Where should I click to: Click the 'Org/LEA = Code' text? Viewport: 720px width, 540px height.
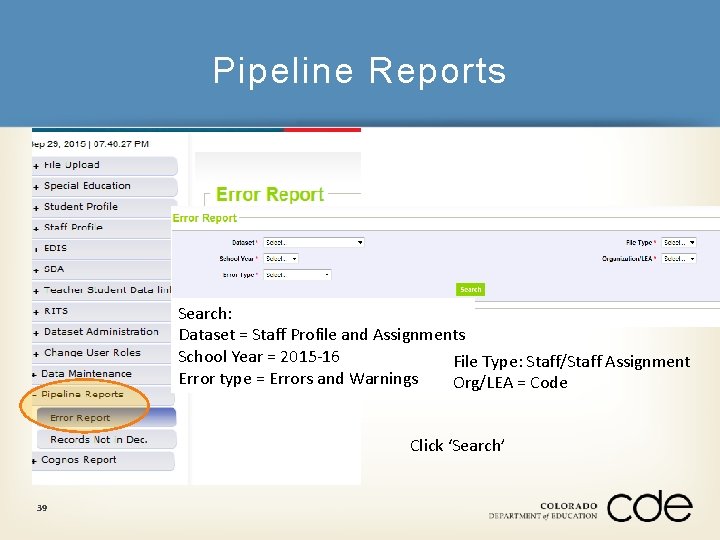click(510, 383)
